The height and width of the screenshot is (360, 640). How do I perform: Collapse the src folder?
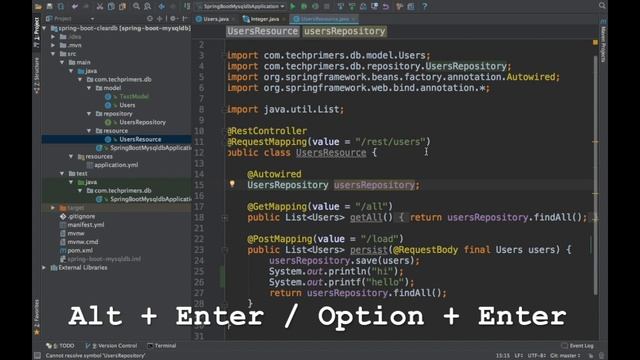pos(53,54)
